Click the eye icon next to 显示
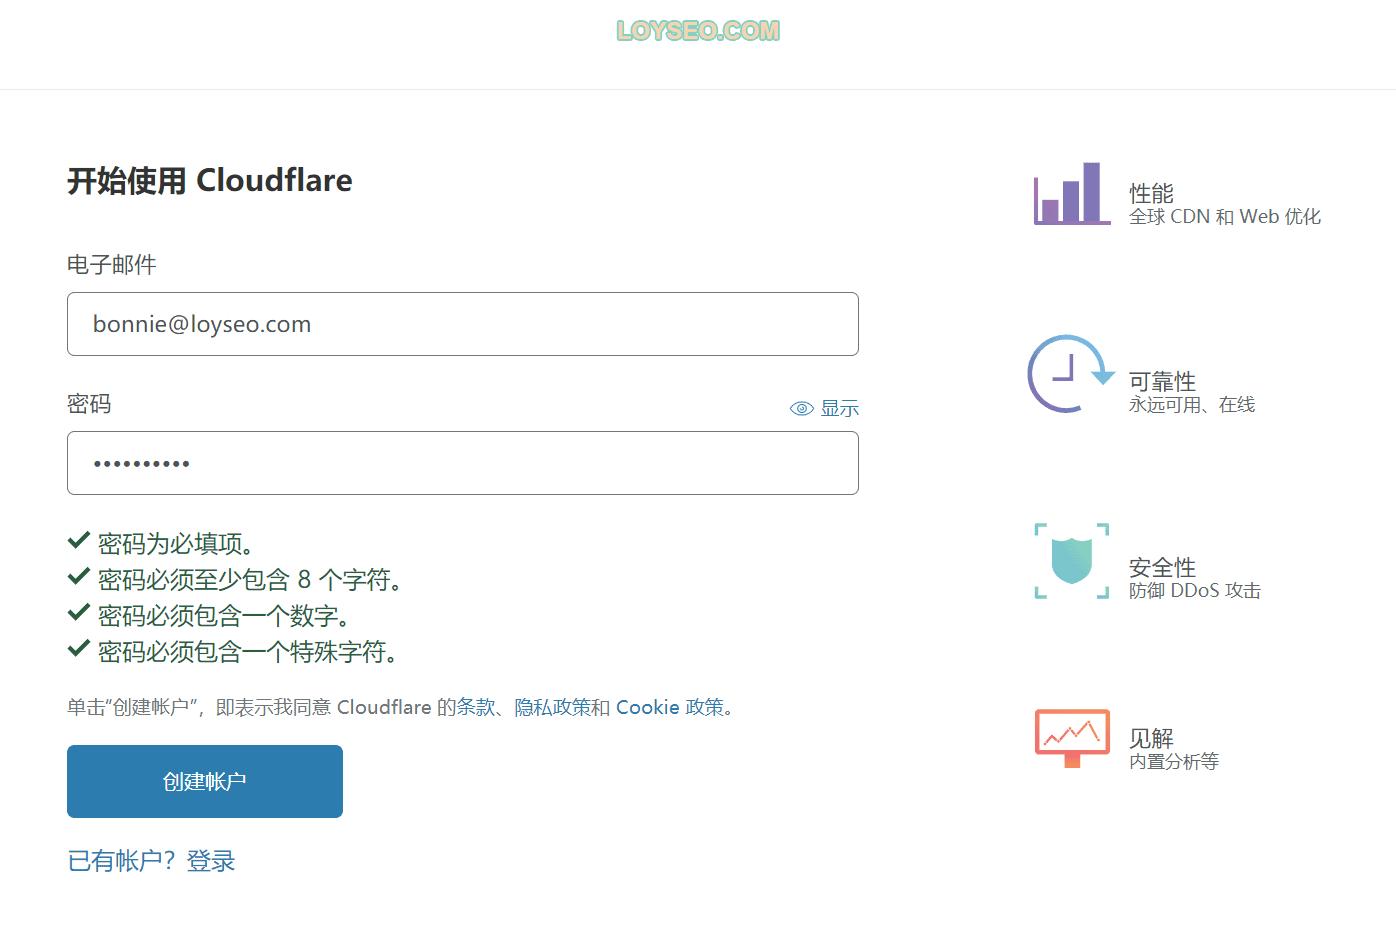Image resolution: width=1396 pixels, height=948 pixels. click(x=800, y=408)
